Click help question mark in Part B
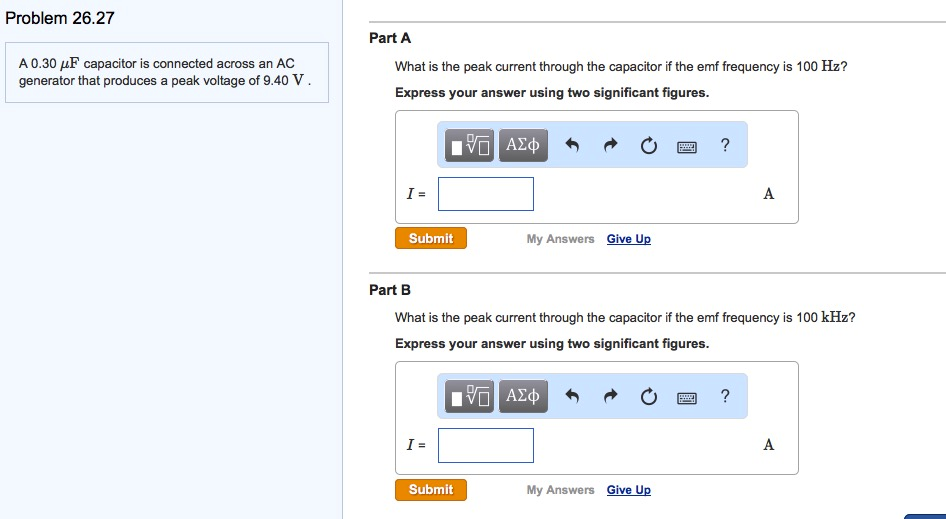Screen dimensions: 946x519 pos(725,397)
